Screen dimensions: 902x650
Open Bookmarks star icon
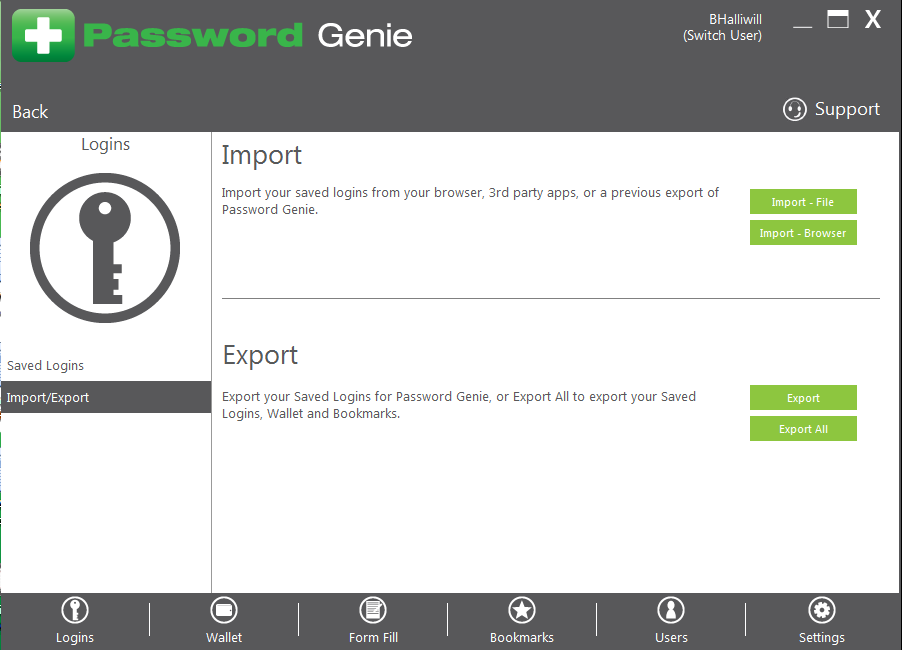[522, 610]
